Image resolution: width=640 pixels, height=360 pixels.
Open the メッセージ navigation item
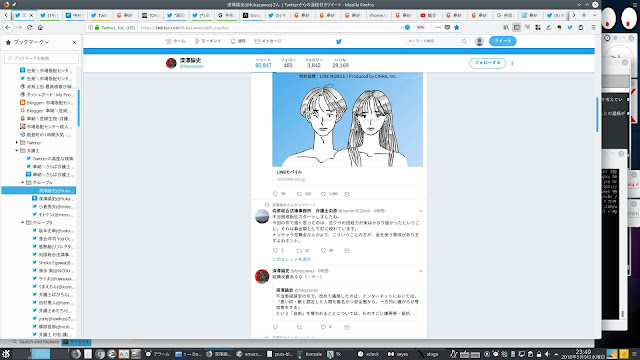point(268,41)
